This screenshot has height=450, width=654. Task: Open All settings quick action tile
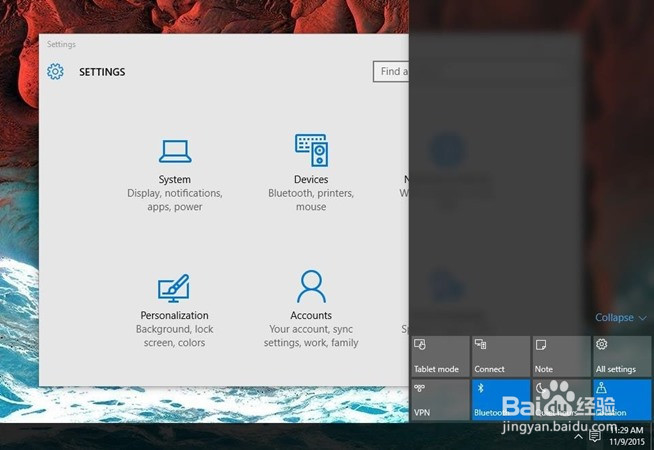pyautogui.click(x=622, y=357)
